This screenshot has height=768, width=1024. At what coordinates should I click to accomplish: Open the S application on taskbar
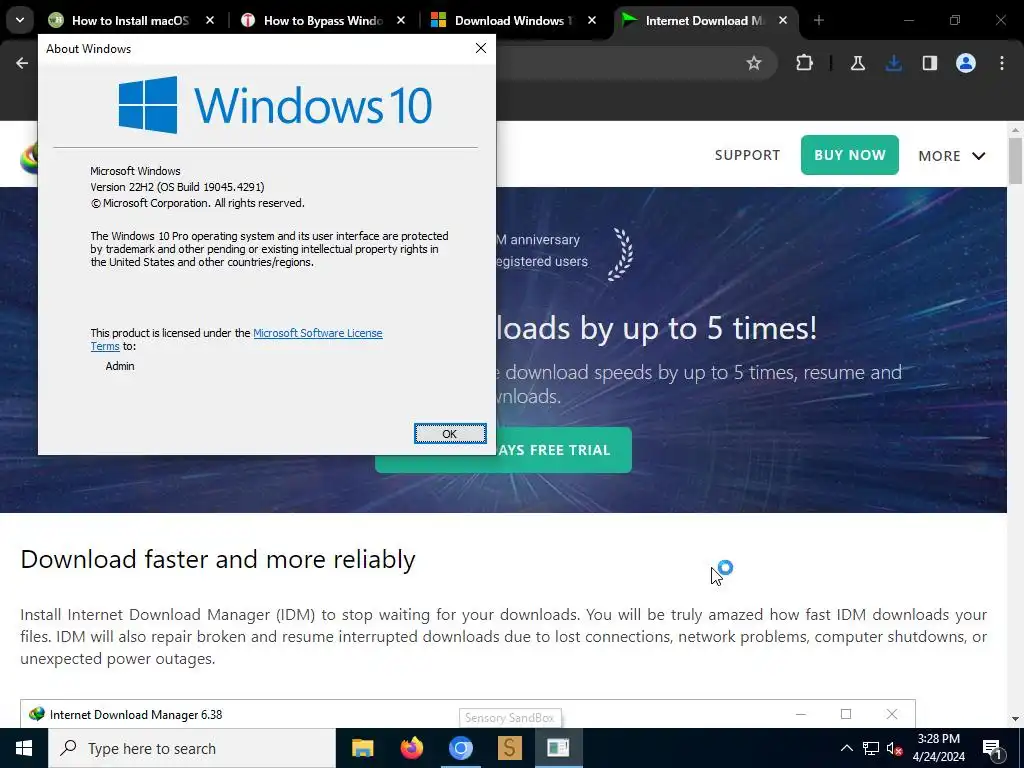[x=509, y=748]
